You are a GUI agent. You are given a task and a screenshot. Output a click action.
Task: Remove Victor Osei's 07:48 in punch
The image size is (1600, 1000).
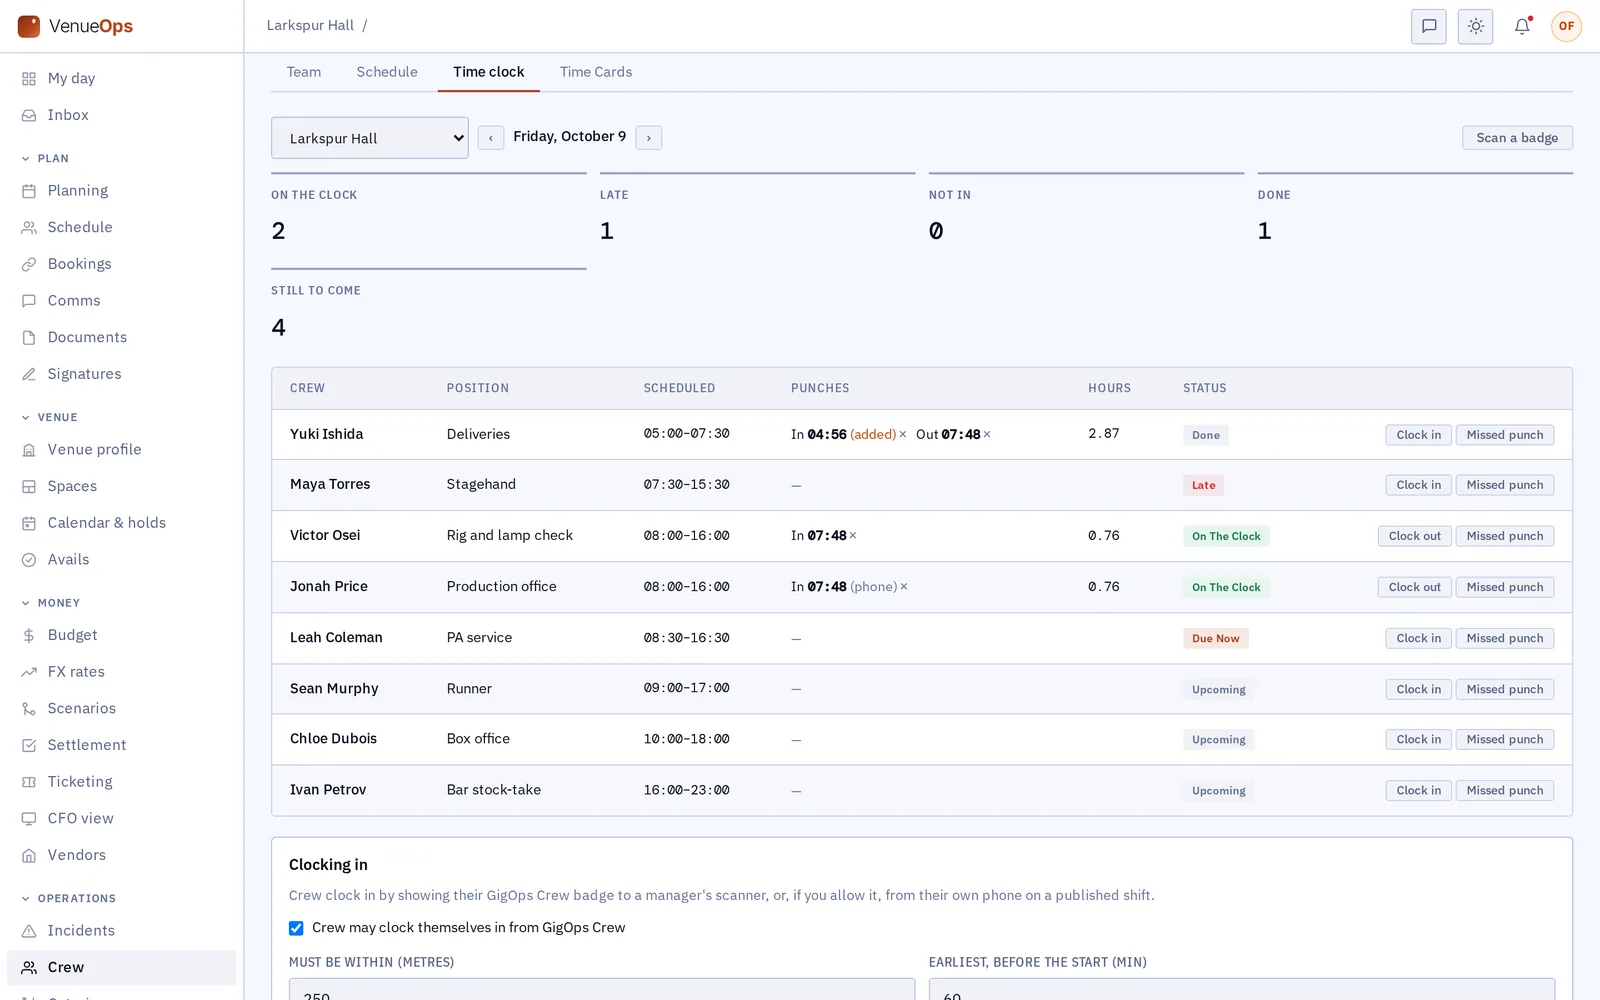click(853, 536)
